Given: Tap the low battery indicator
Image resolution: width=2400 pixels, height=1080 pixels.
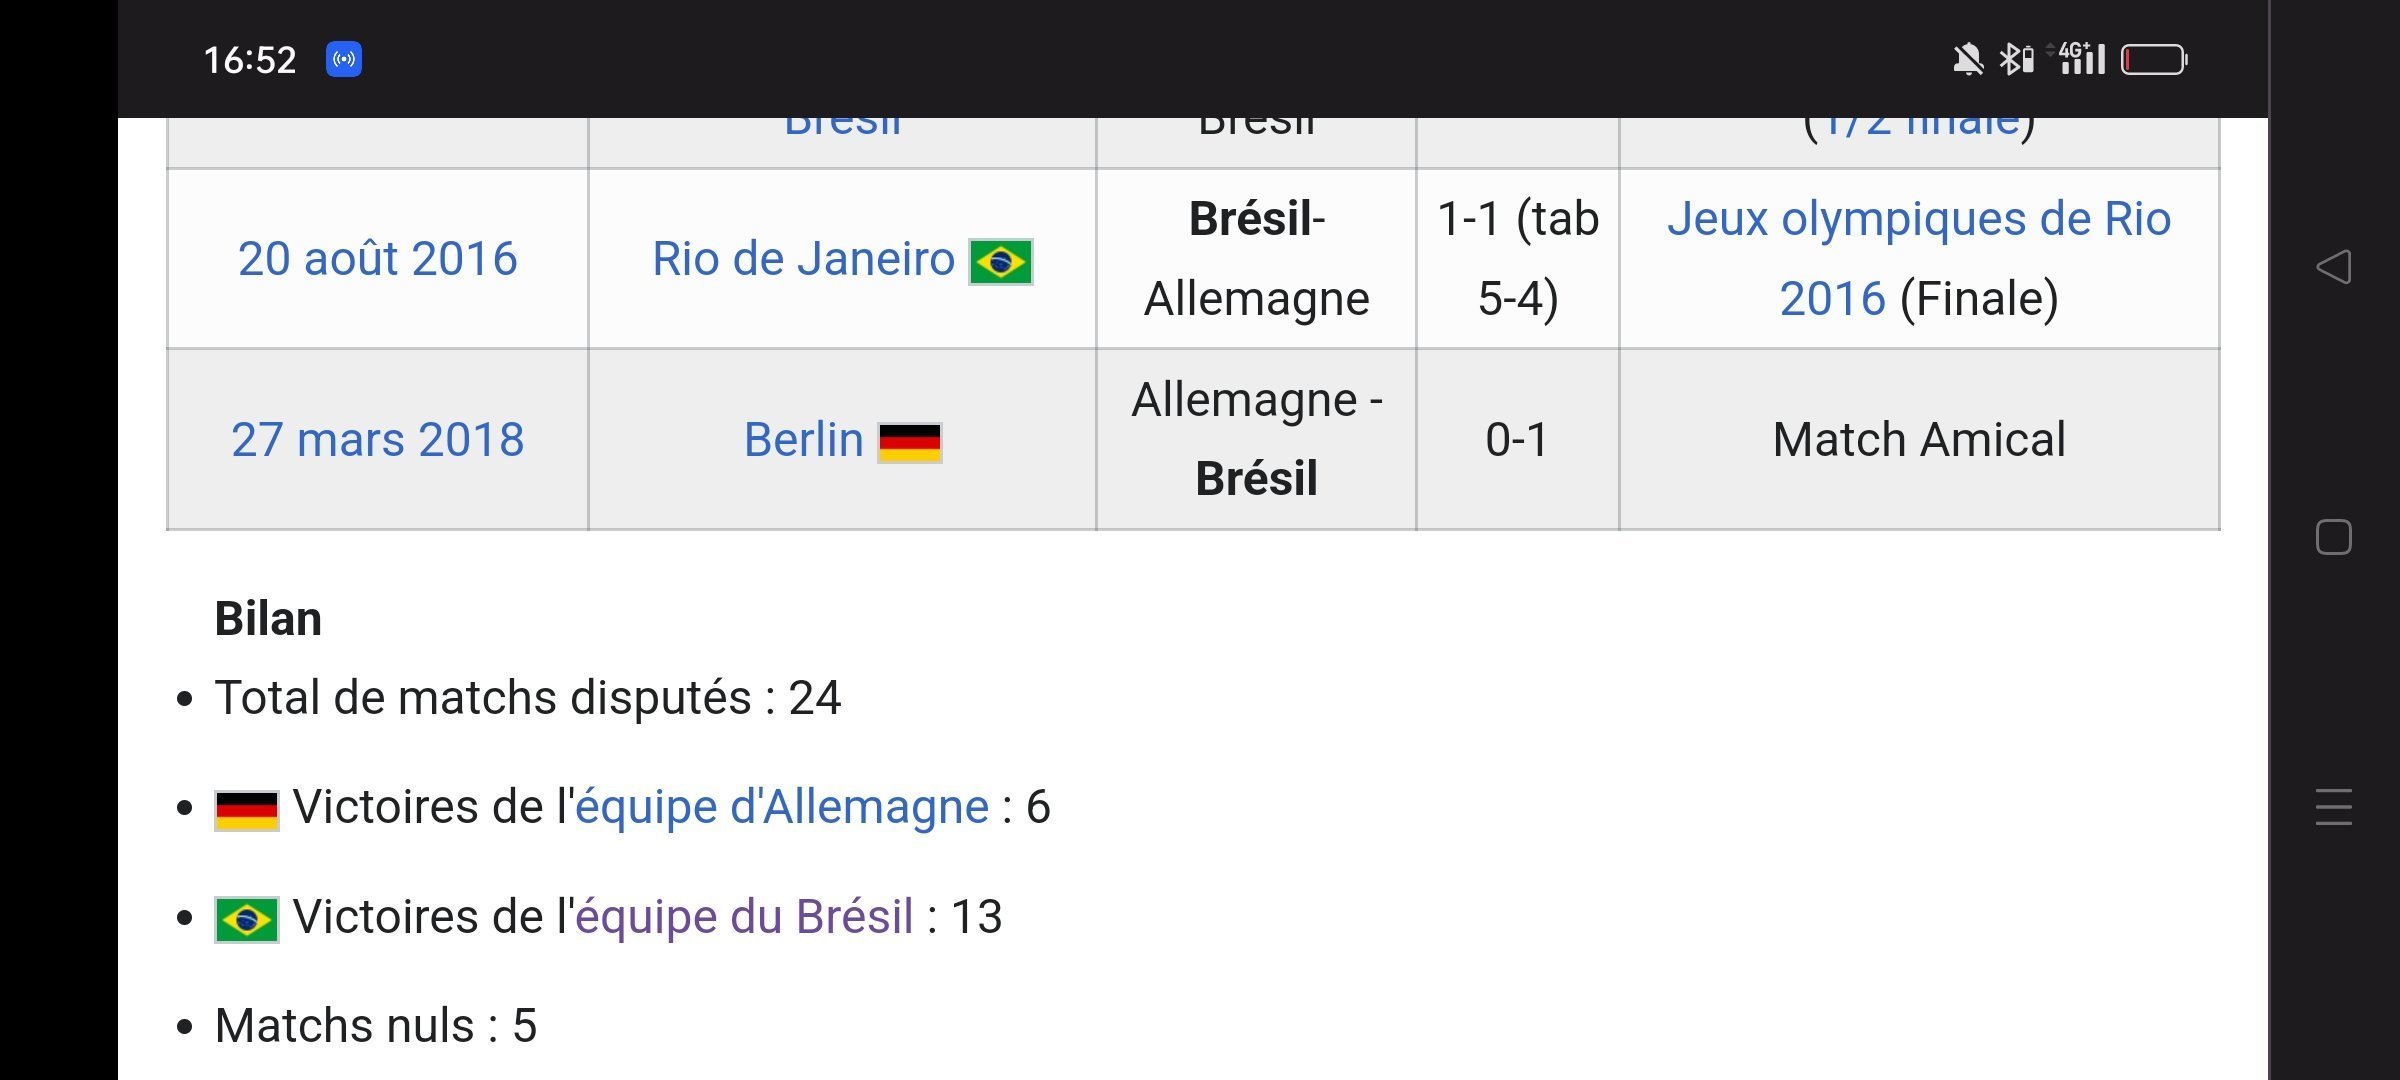Looking at the screenshot, I should 2154,60.
